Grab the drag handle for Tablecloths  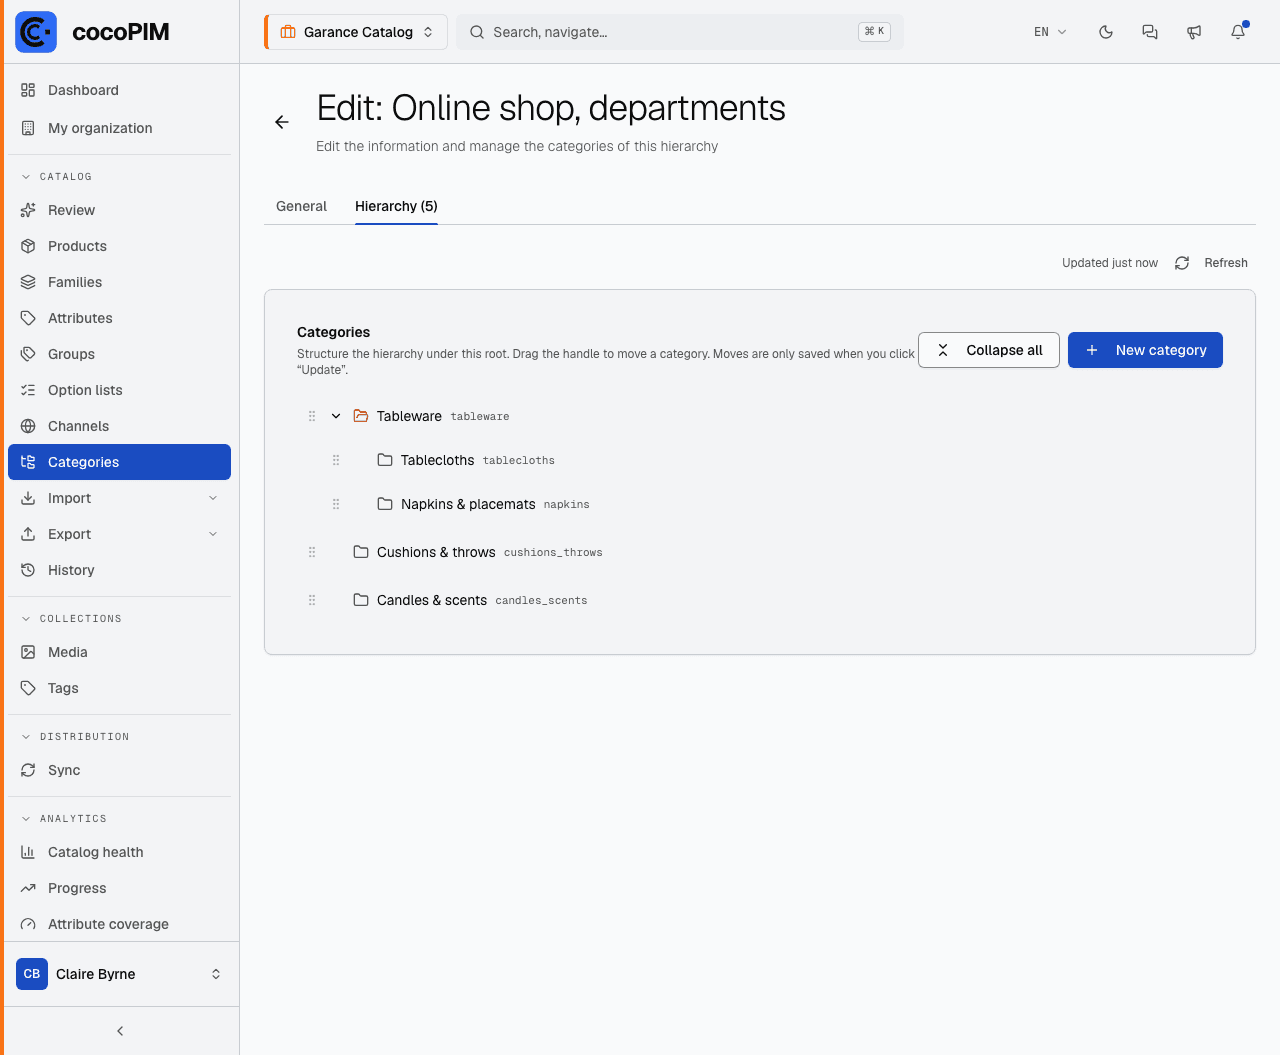pos(336,460)
